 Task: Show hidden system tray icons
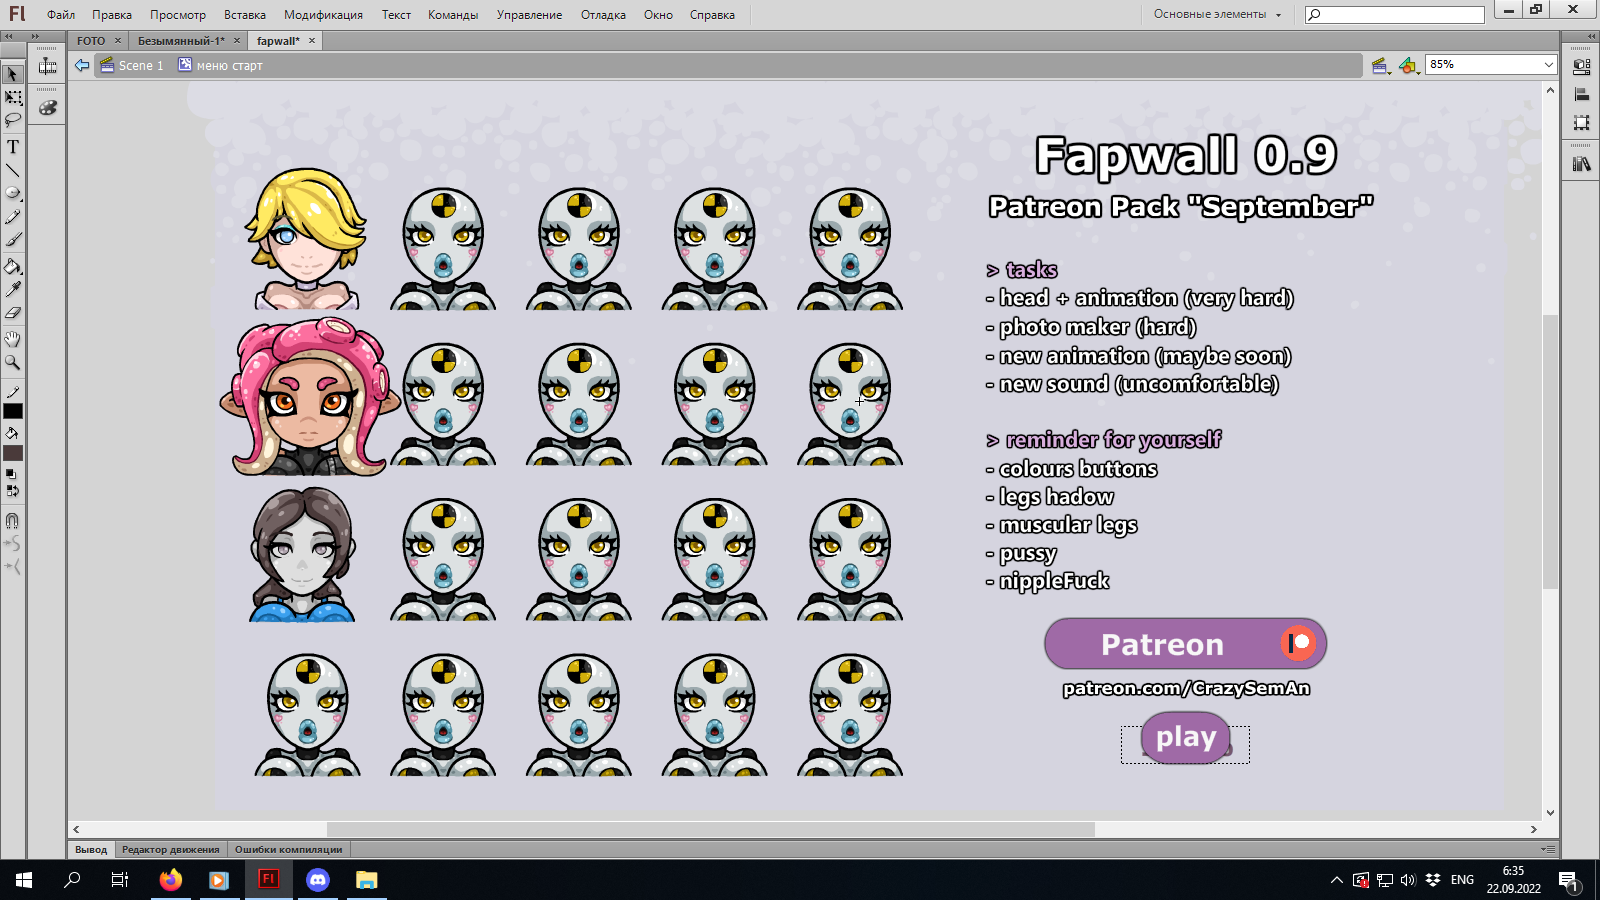(1336, 880)
